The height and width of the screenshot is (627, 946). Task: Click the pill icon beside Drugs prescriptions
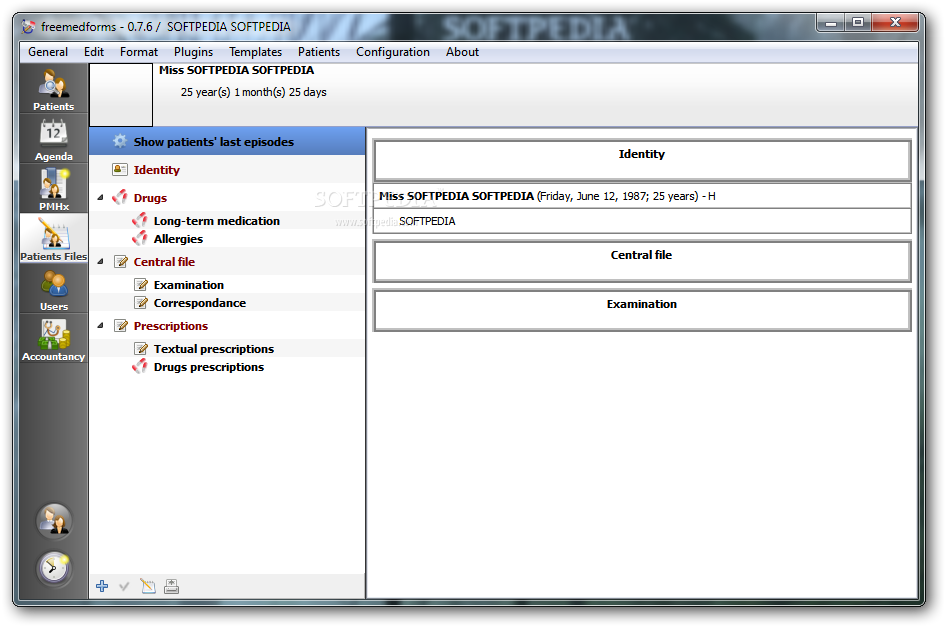(x=139, y=366)
